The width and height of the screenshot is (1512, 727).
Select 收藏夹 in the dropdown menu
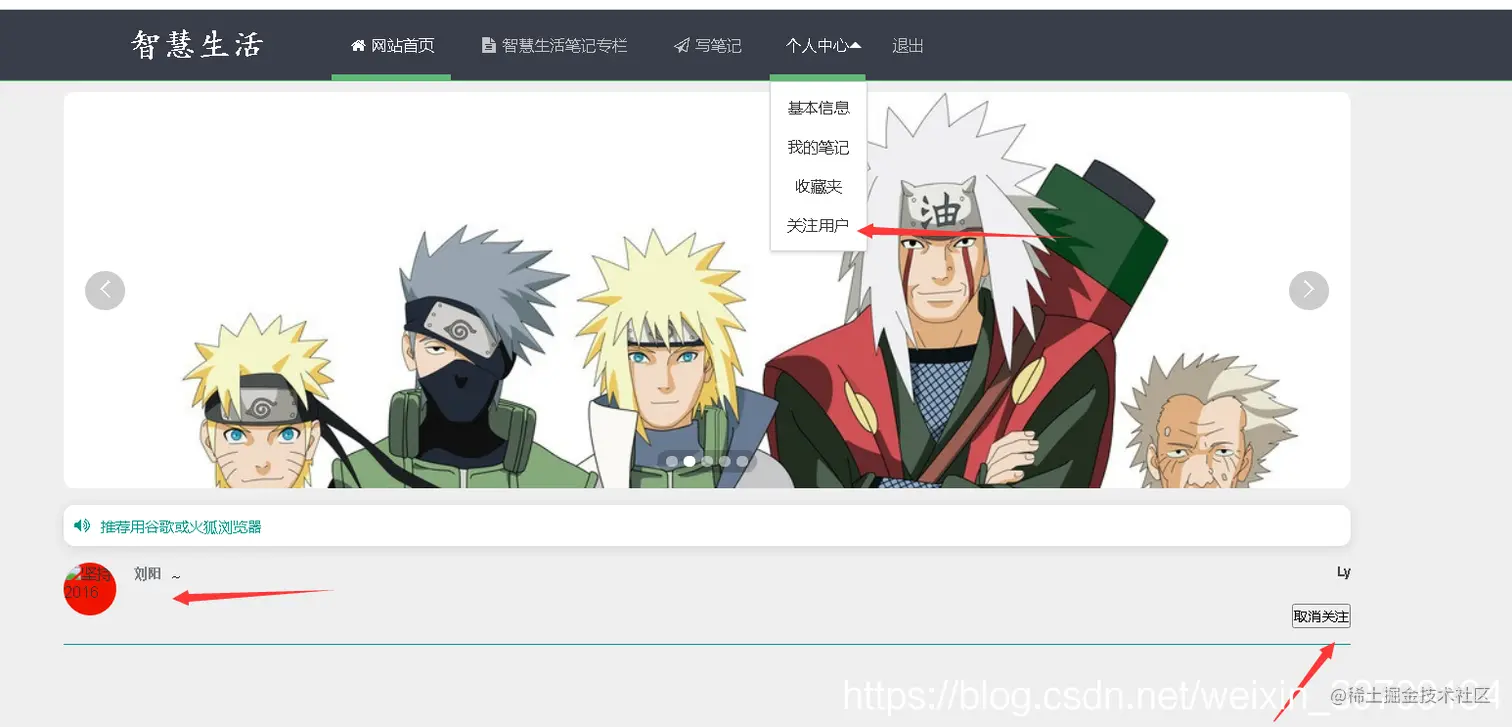coord(818,186)
